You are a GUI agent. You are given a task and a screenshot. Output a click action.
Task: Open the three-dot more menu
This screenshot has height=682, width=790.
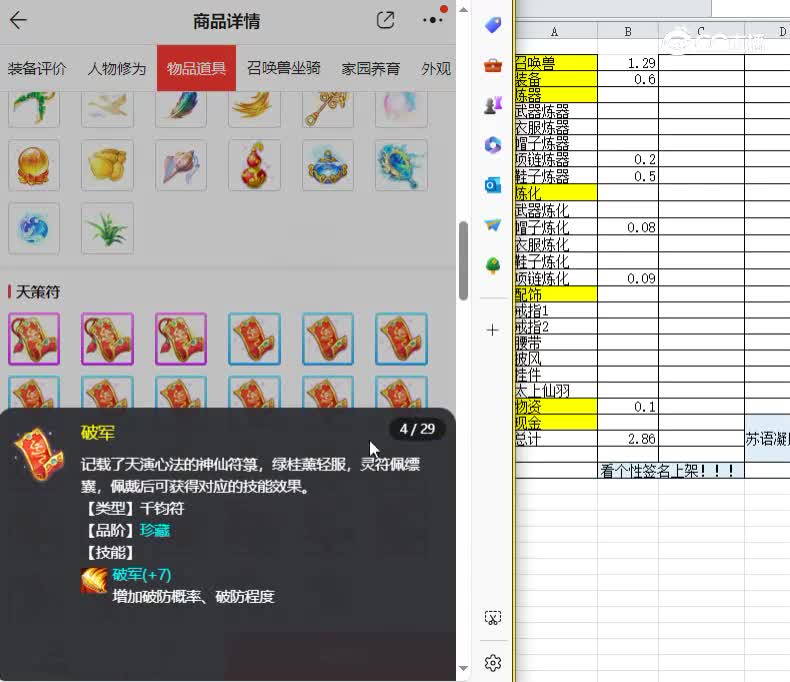[x=433, y=20]
